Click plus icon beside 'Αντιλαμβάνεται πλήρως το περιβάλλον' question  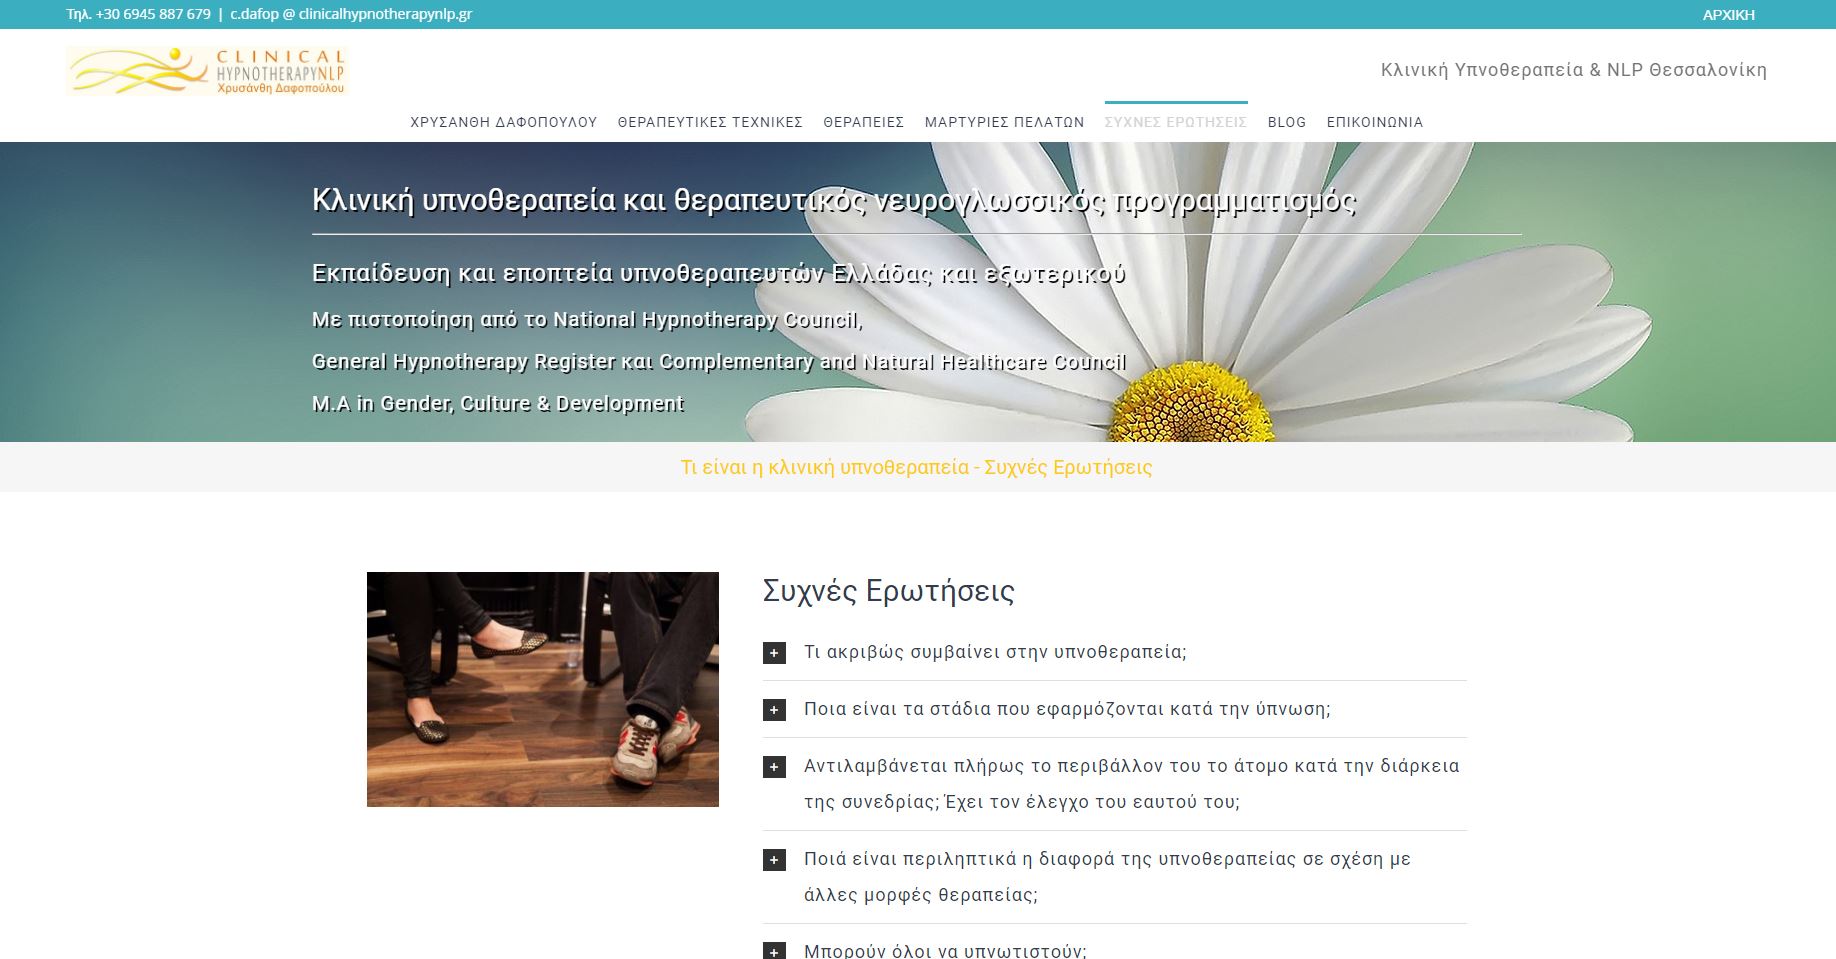774,767
